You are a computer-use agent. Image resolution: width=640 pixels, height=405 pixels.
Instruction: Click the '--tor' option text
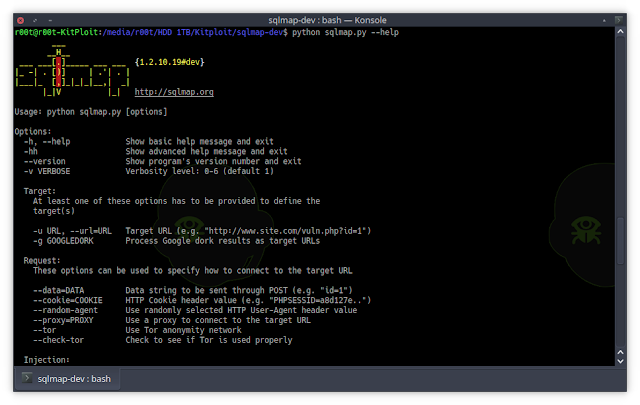tap(44, 330)
